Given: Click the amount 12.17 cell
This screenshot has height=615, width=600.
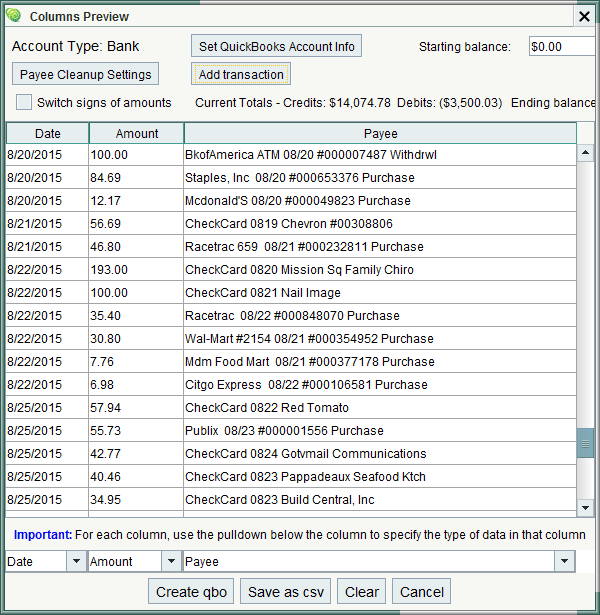Looking at the screenshot, I should click(136, 200).
